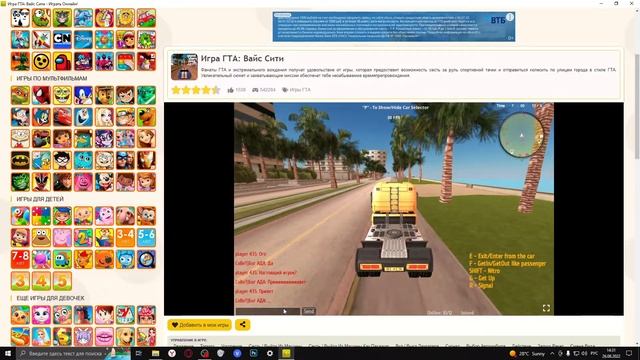The height and width of the screenshot is (360, 640).
Task: Open the magnifying glass search games icon
Action: tap(146, 259)
